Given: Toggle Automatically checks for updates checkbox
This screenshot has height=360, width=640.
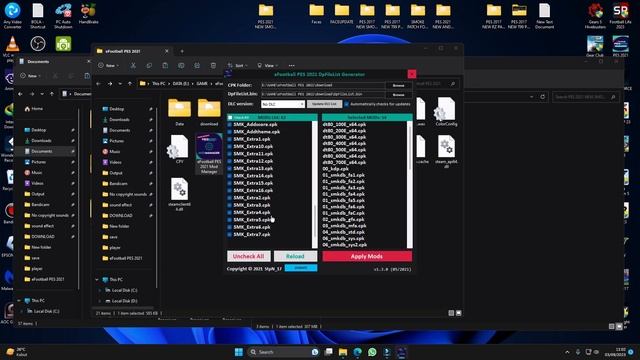Looking at the screenshot, I should pos(347,104).
